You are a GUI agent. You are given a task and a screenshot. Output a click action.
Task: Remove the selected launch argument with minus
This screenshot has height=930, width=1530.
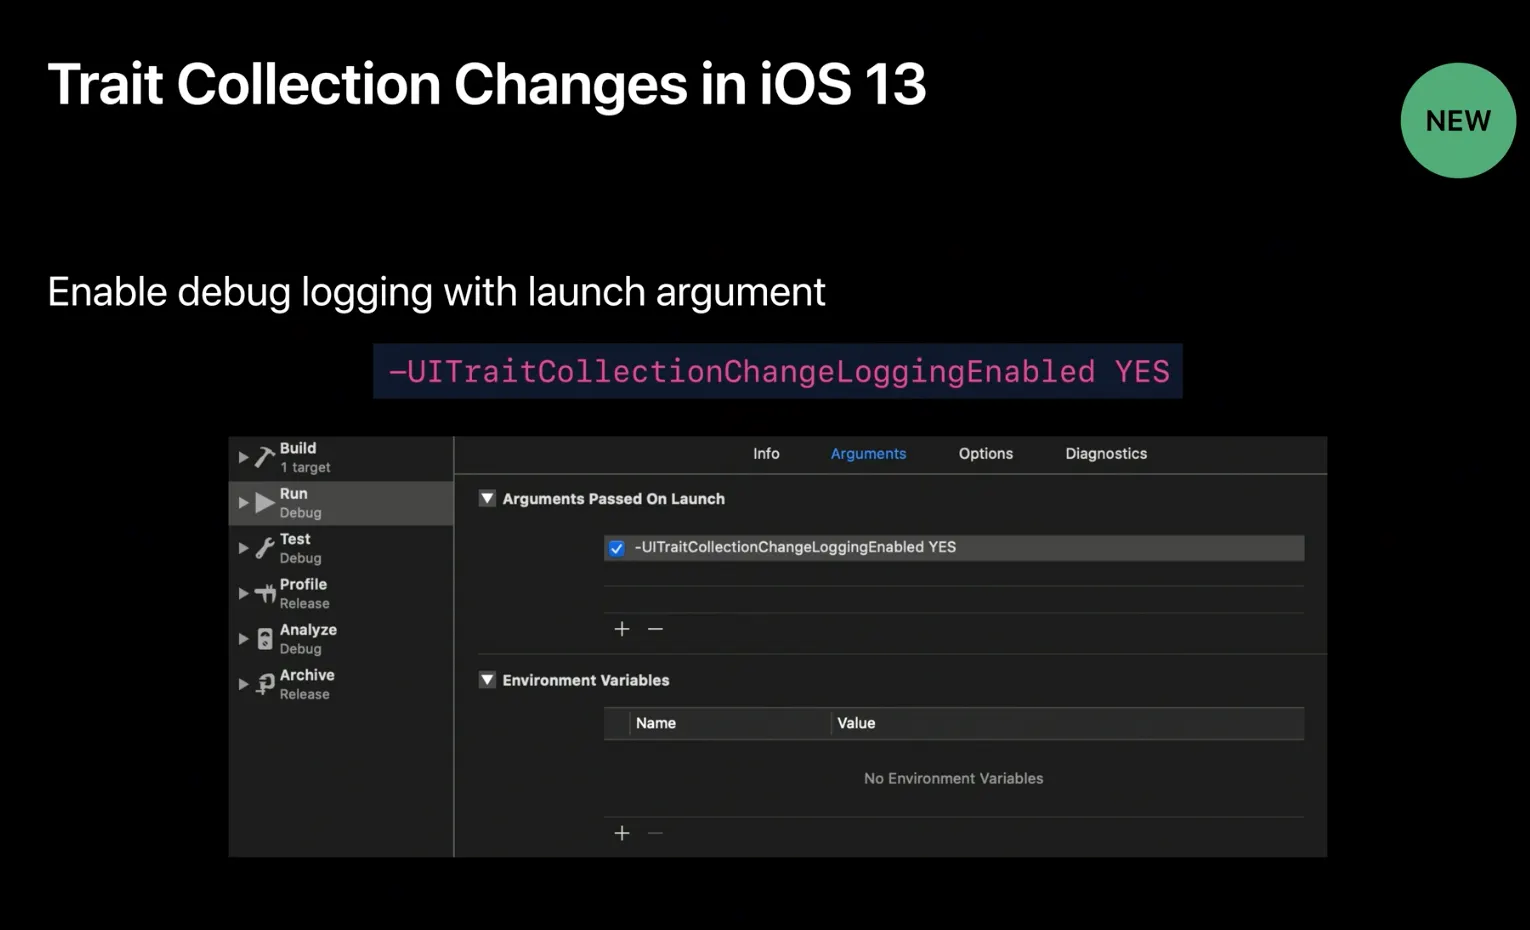click(655, 628)
